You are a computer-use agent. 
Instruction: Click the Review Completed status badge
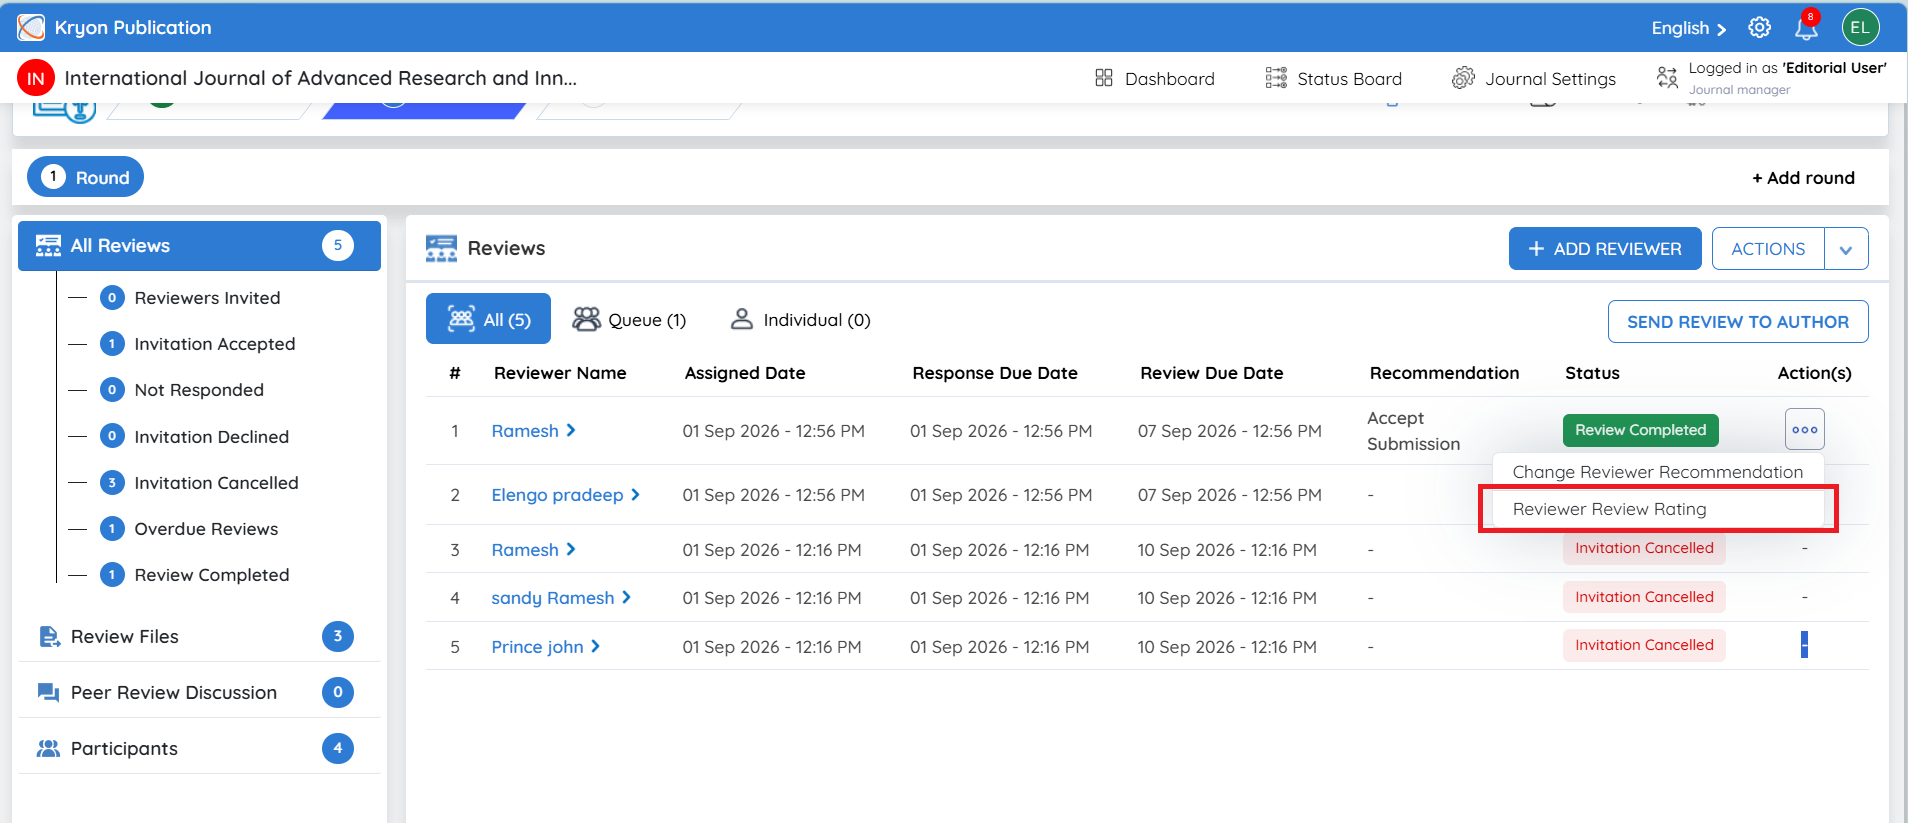(1641, 430)
